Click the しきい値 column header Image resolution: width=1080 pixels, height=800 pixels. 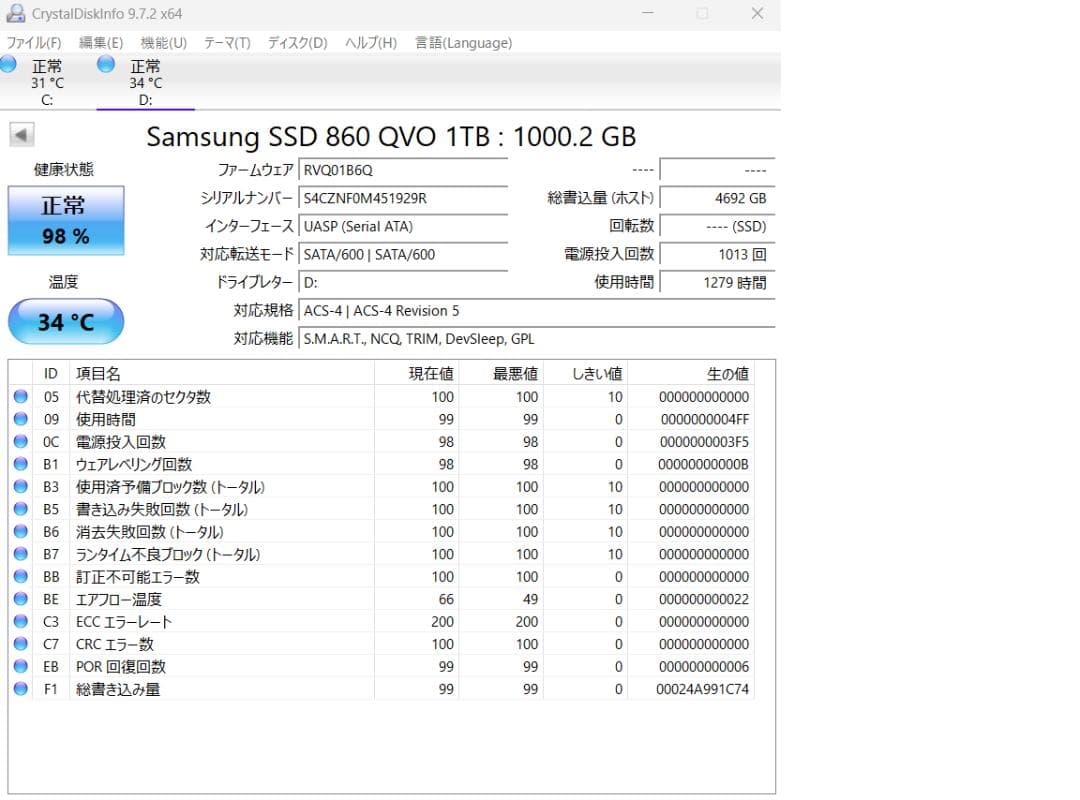tap(585, 373)
